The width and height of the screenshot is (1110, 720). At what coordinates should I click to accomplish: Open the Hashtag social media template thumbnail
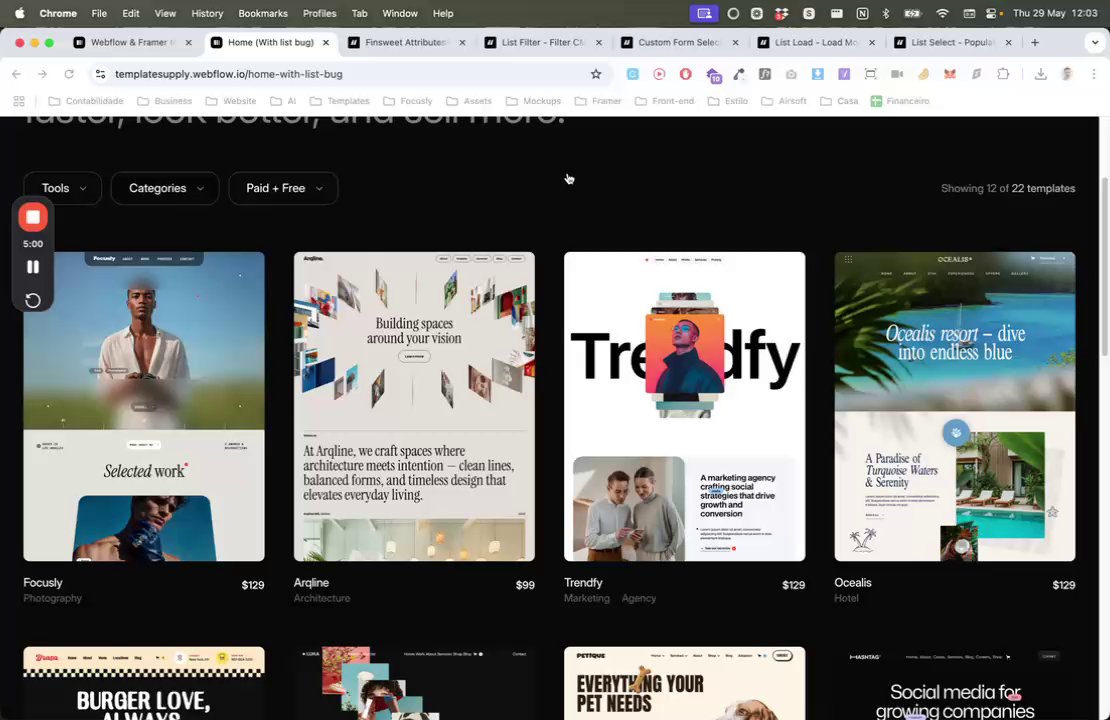click(955, 683)
